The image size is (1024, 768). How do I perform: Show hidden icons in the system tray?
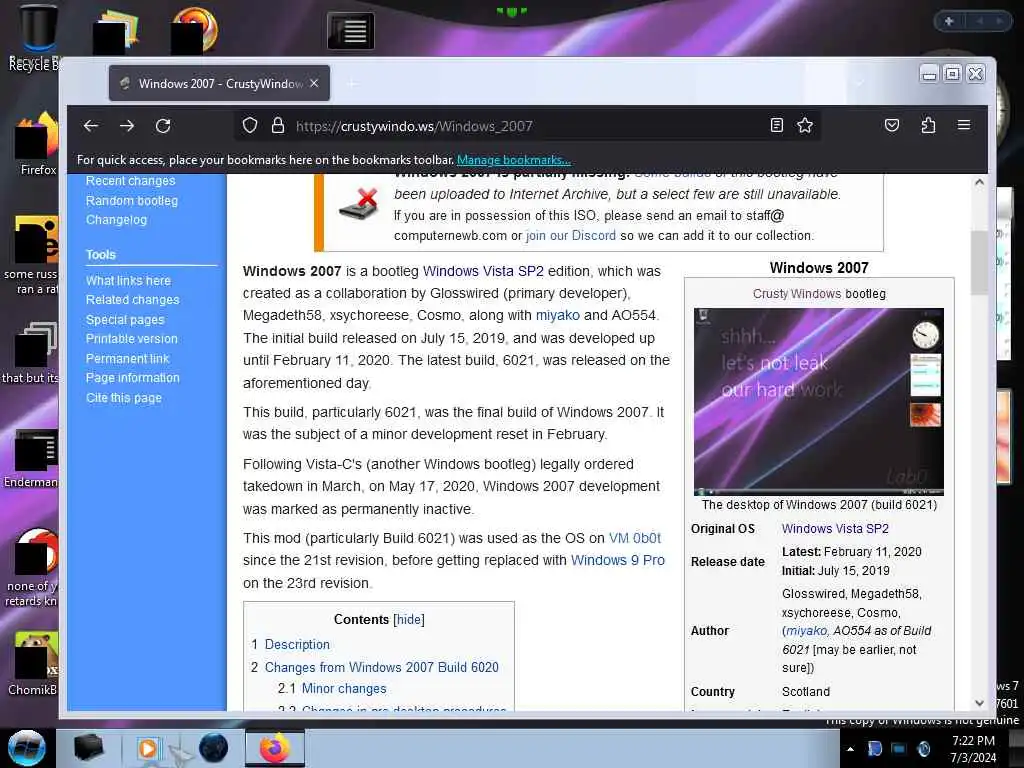pos(850,749)
